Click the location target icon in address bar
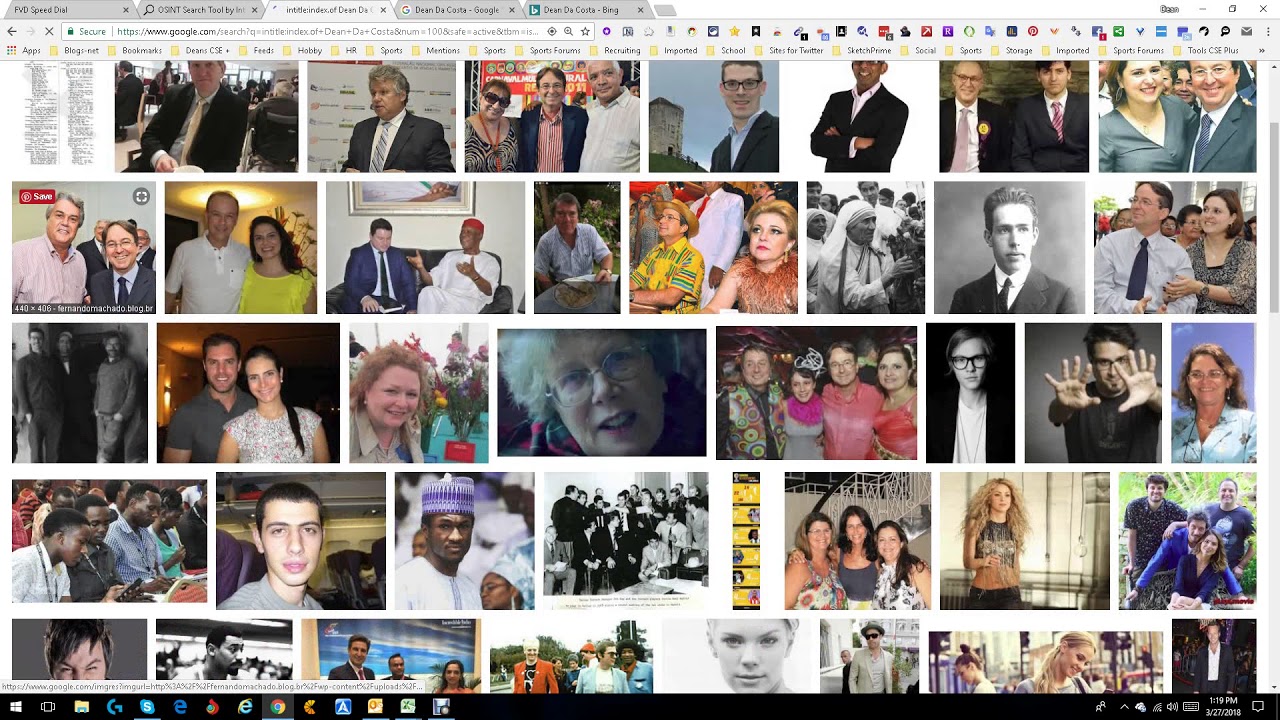 point(552,32)
